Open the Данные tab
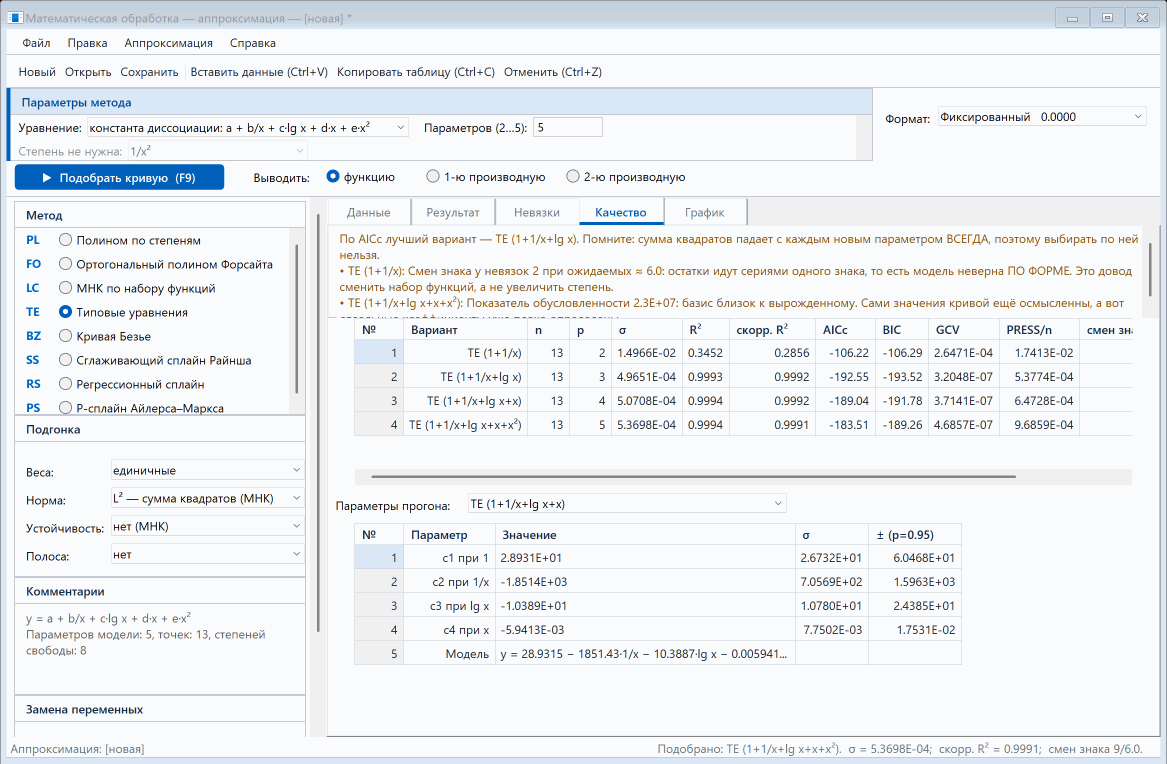The height and width of the screenshot is (764, 1167). (x=368, y=213)
